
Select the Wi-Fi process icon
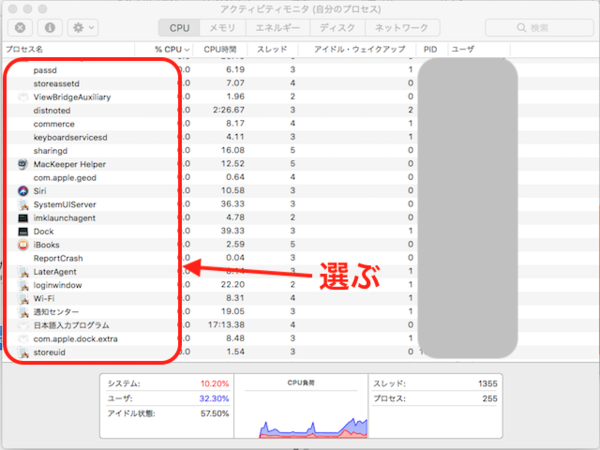(24, 298)
